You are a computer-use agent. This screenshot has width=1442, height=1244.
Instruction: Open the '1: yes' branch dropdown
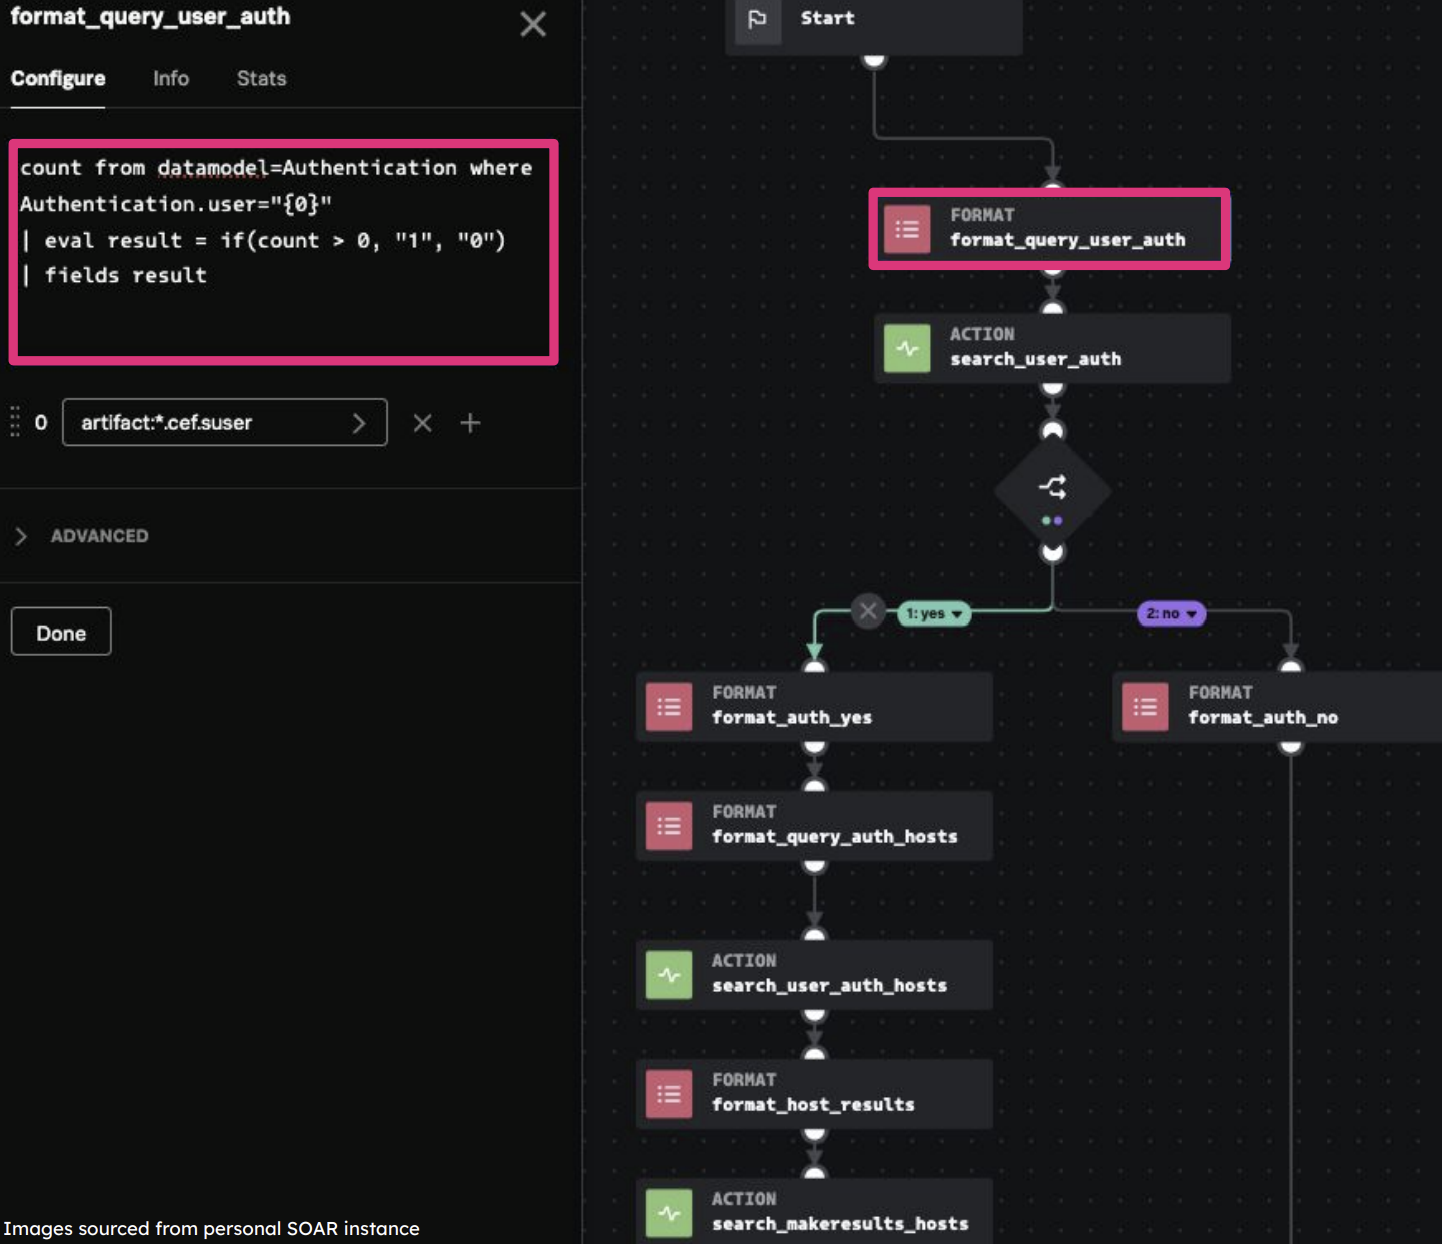coord(934,613)
